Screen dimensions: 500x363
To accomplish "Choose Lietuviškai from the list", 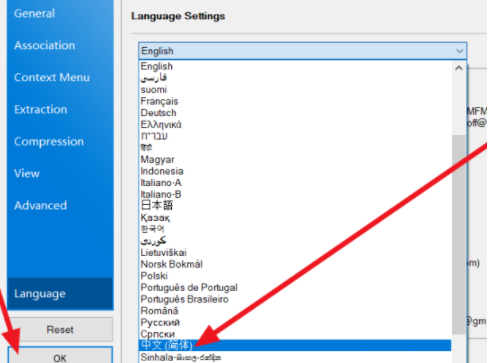I will (x=295, y=253).
